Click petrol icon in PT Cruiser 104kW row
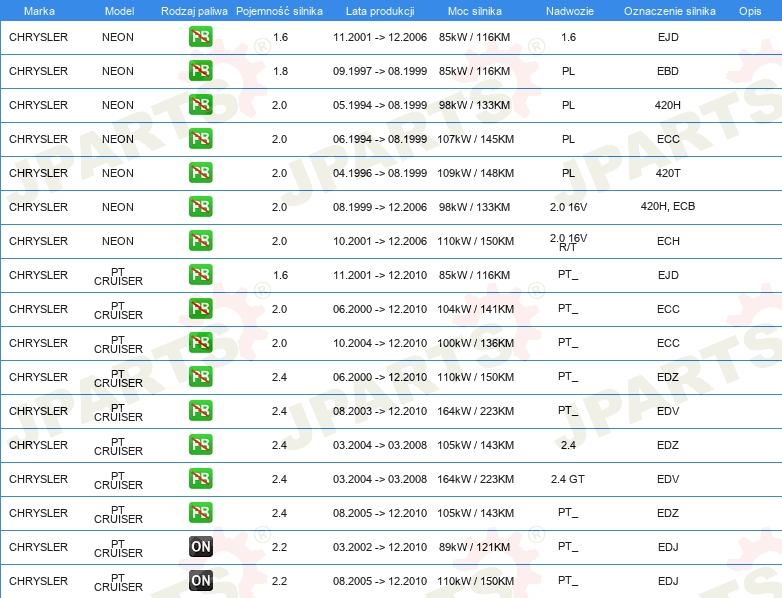Screen dimensions: 782x598 (200, 309)
